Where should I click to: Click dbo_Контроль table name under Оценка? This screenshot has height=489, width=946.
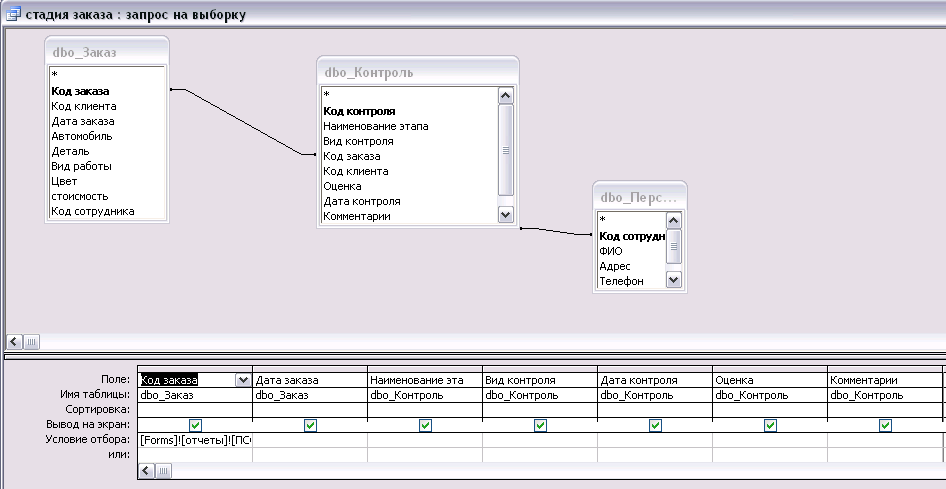[770, 395]
